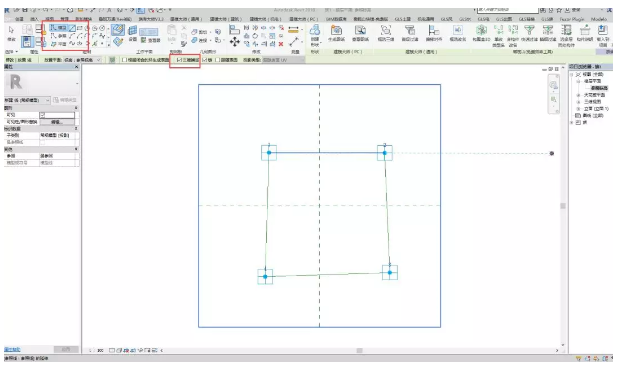Select the Rectangle draw tool

tap(80, 28)
